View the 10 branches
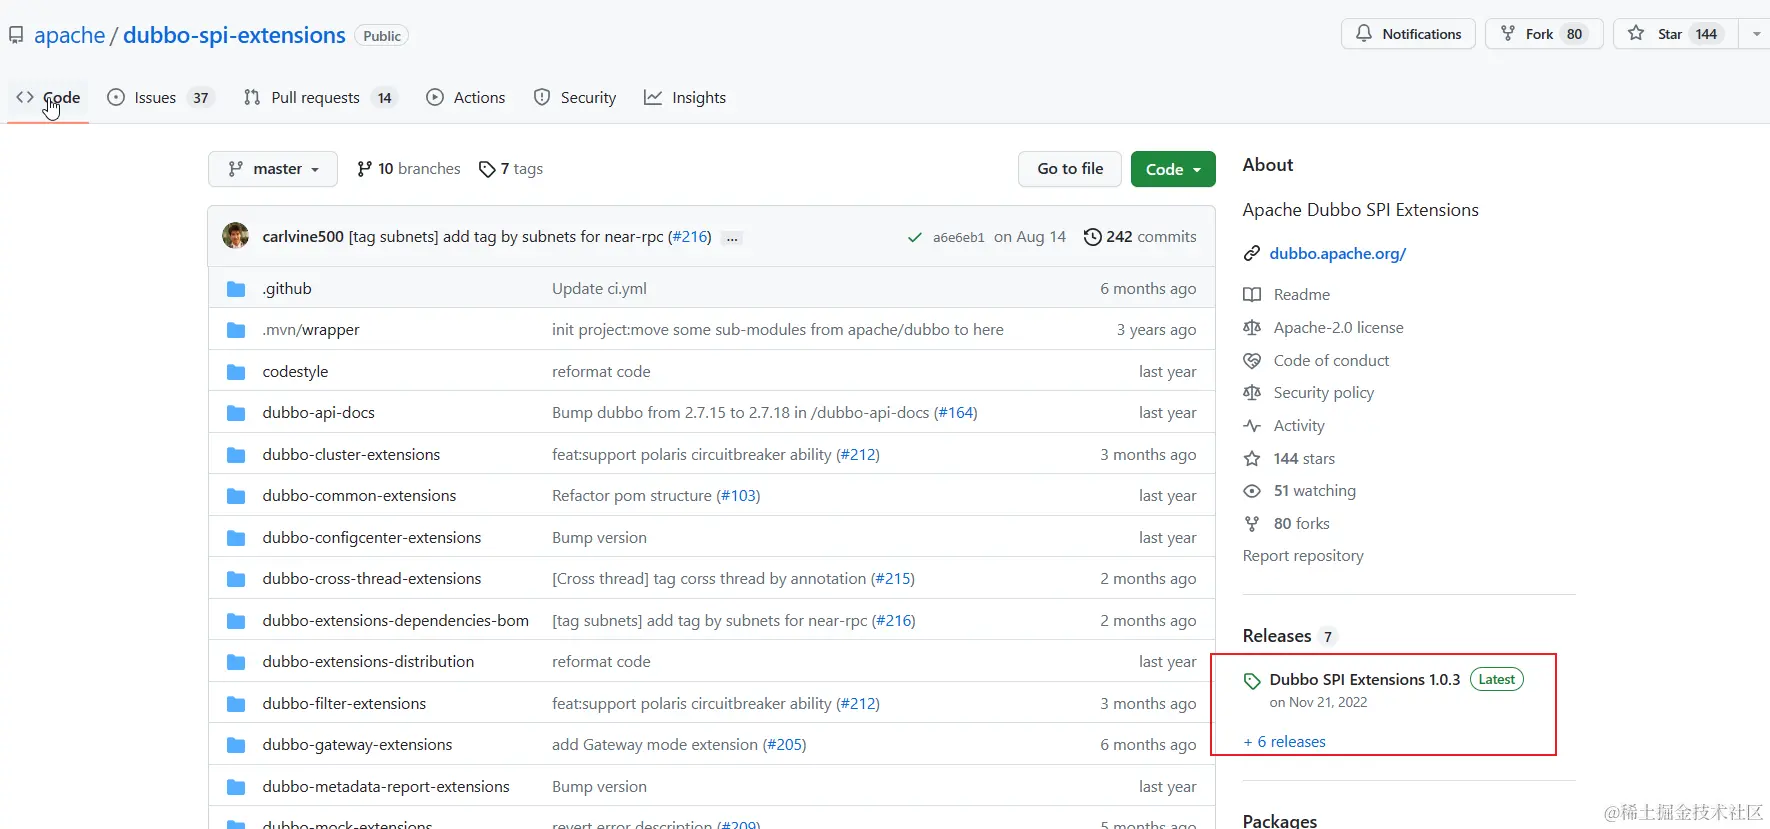Viewport: 1770px width, 829px height. [408, 169]
